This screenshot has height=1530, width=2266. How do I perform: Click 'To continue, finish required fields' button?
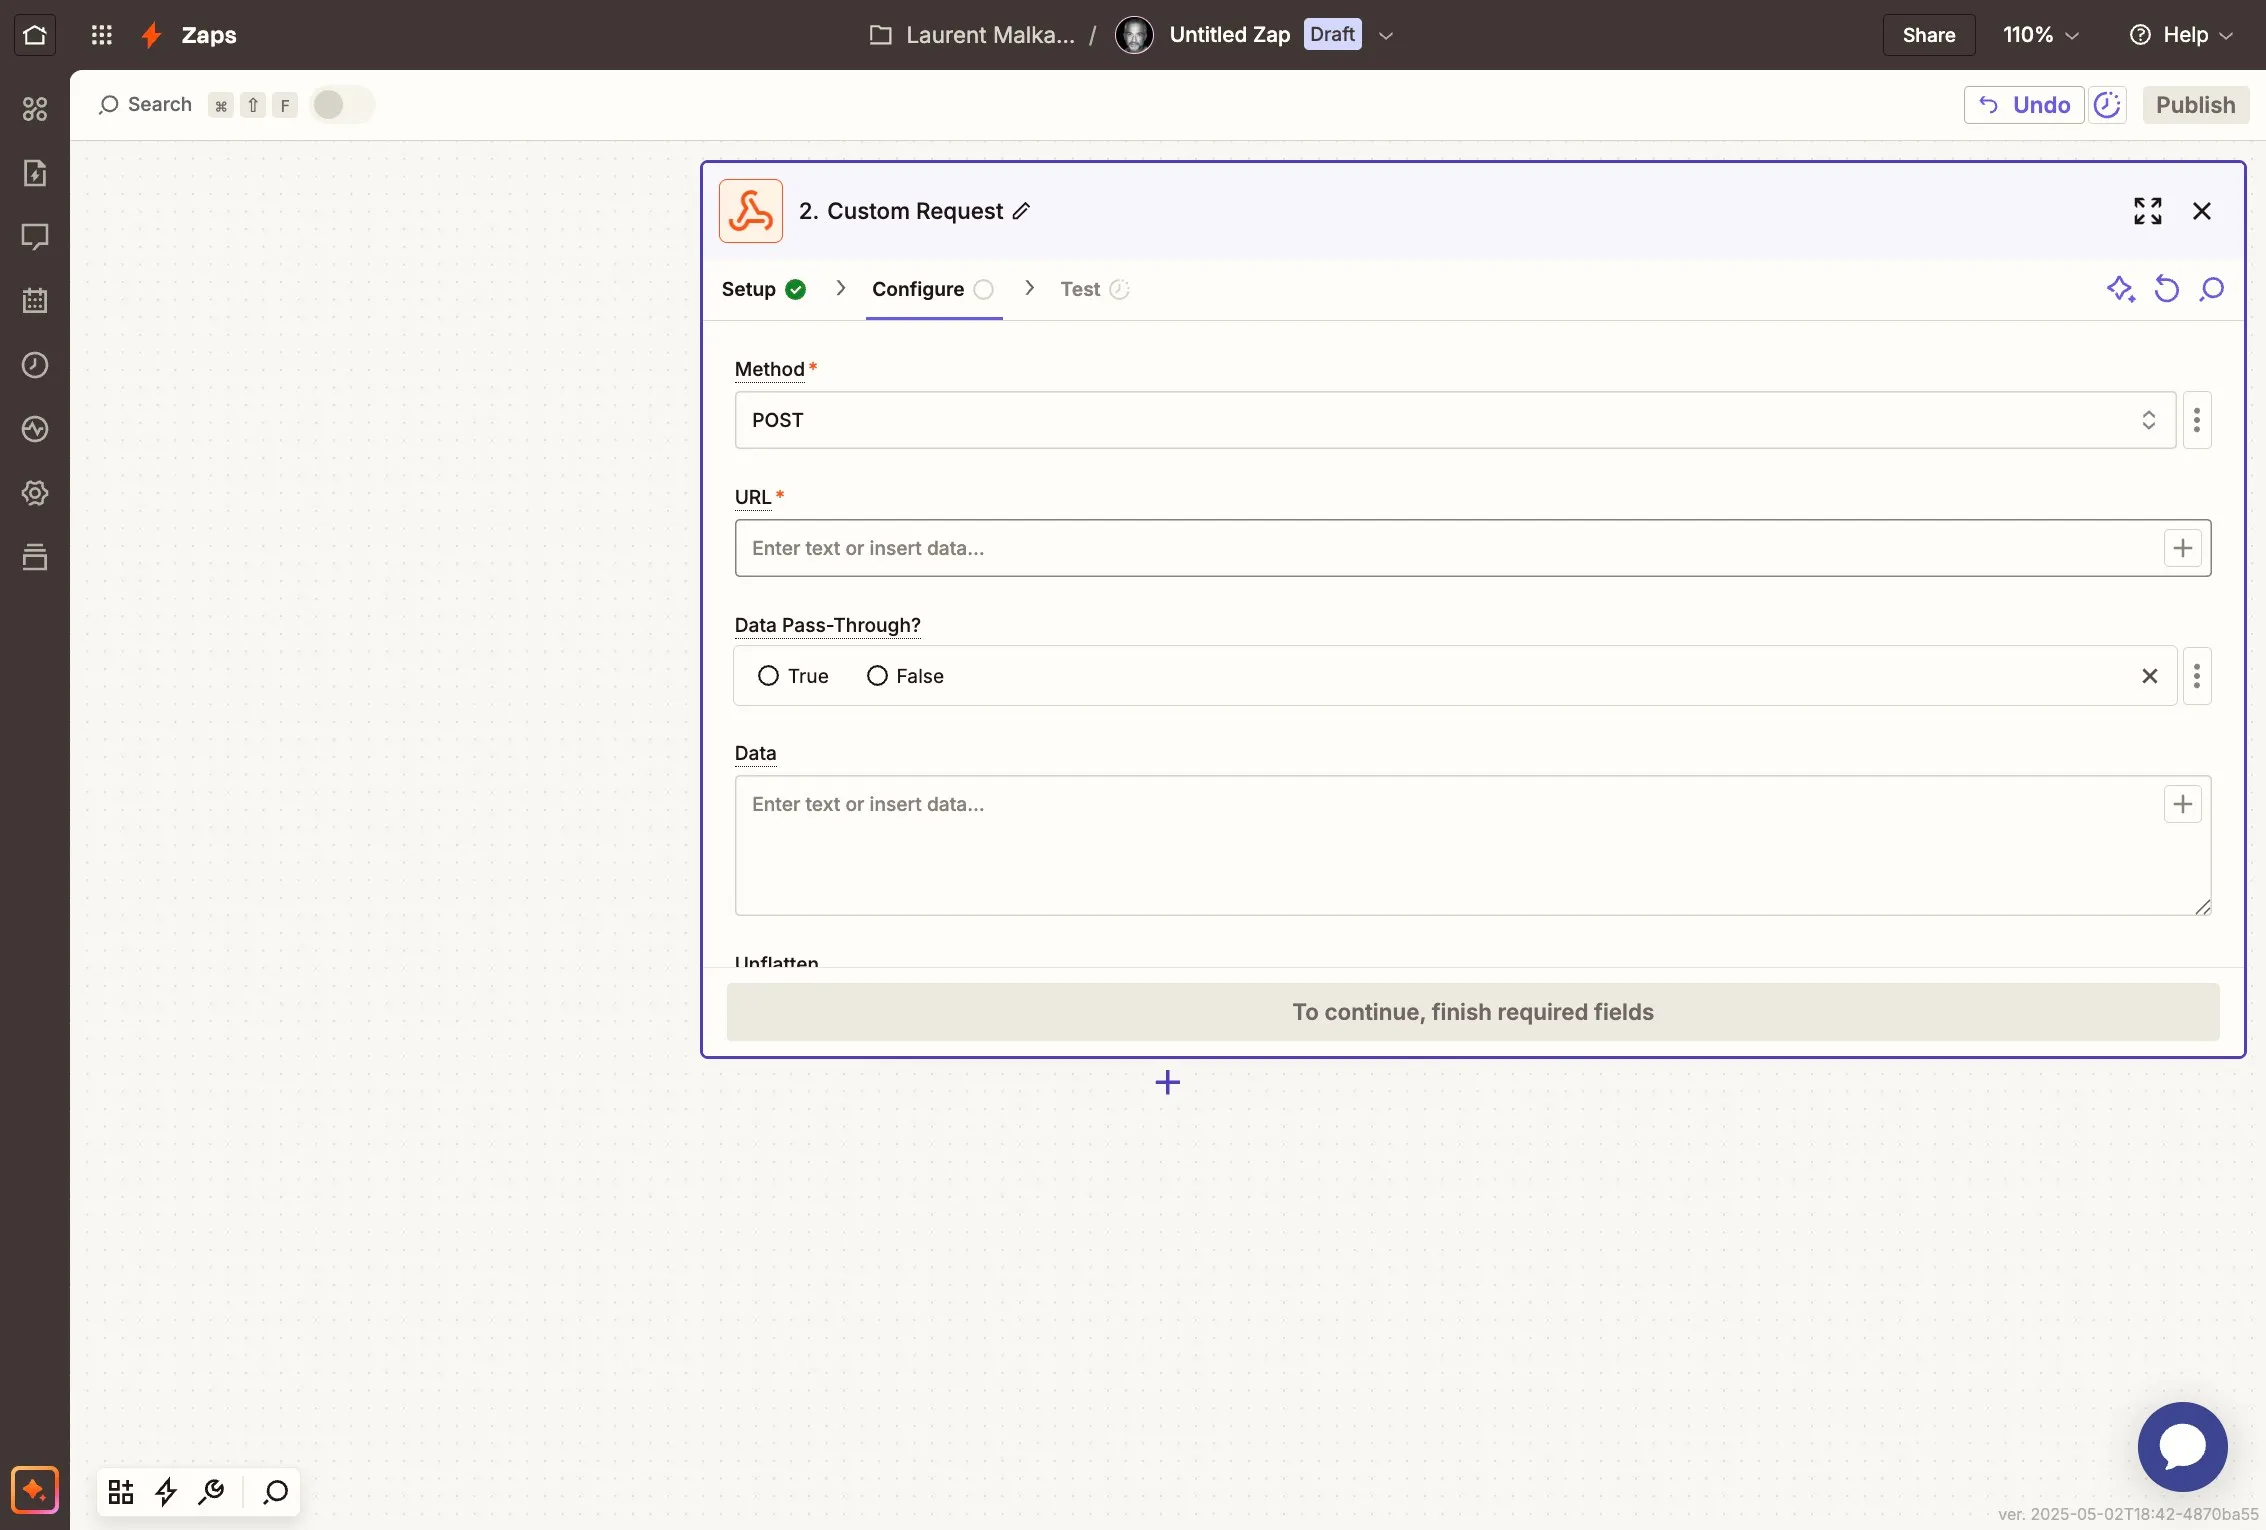[x=1473, y=1012]
